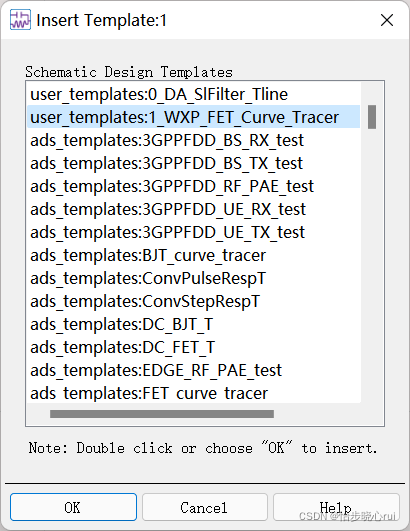Pick ads_templates:3GPPFDD_BS_TX_test from list
The image size is (410, 531).
point(193,163)
